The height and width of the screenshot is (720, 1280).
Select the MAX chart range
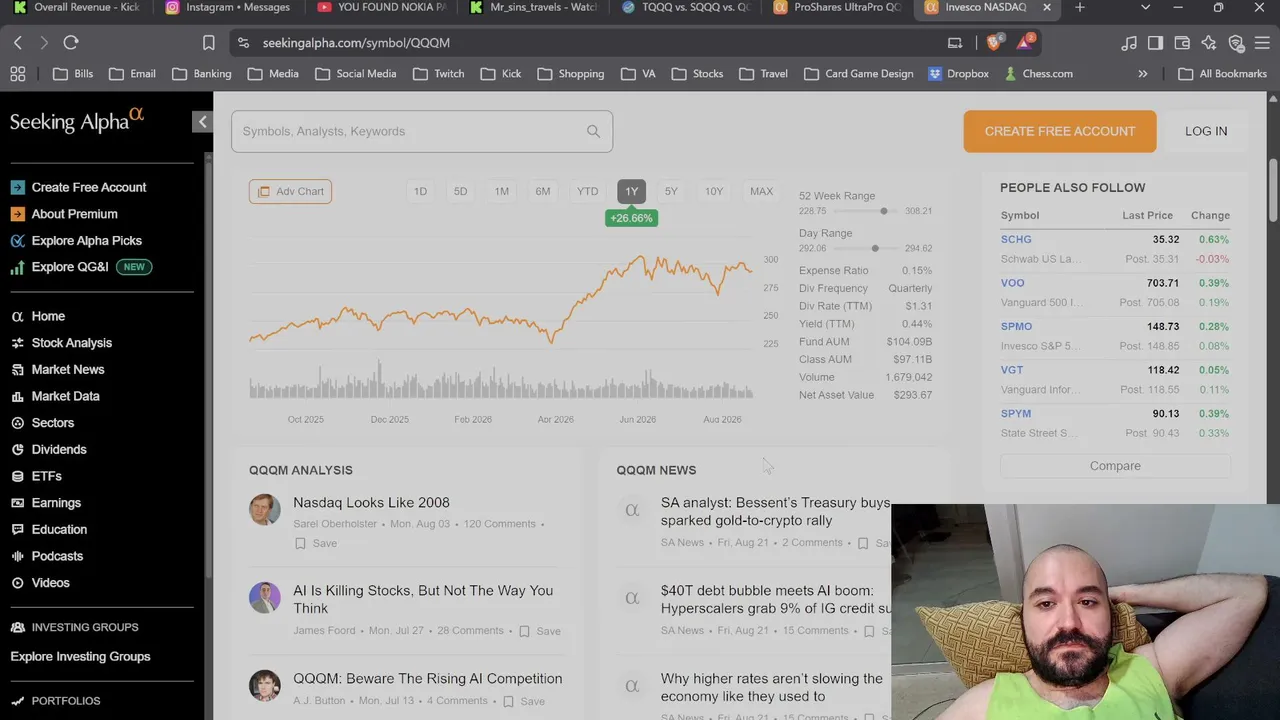[761, 191]
